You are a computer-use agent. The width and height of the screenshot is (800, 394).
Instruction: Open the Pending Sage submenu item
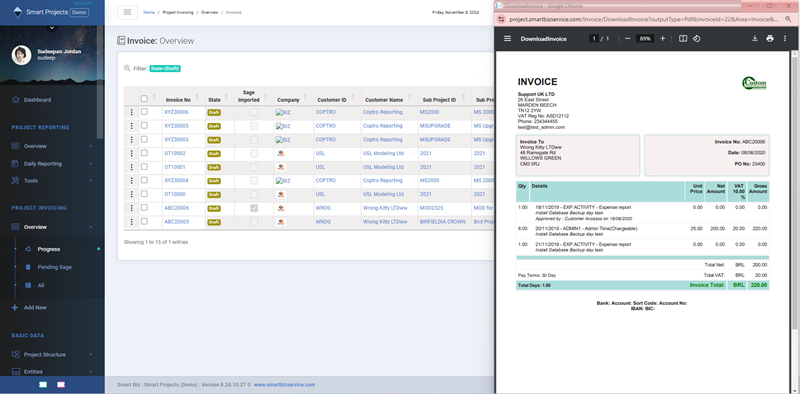[55, 267]
